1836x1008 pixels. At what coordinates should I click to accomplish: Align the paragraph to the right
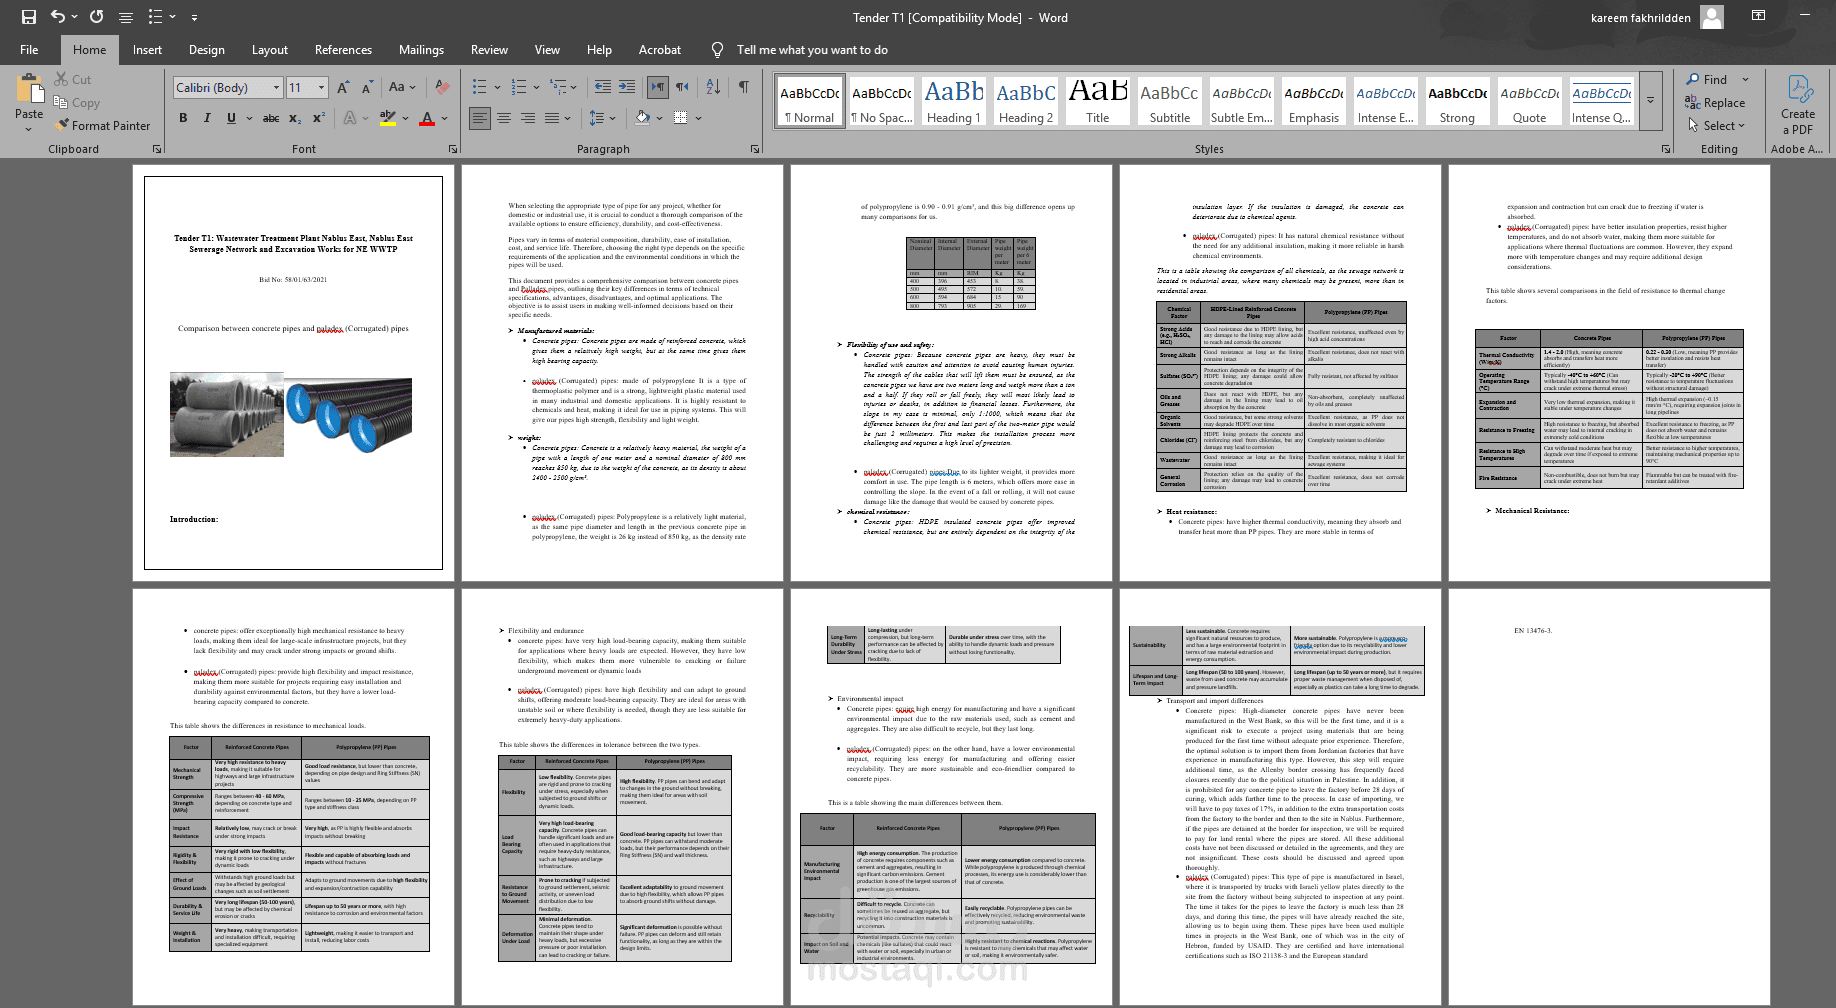click(528, 118)
